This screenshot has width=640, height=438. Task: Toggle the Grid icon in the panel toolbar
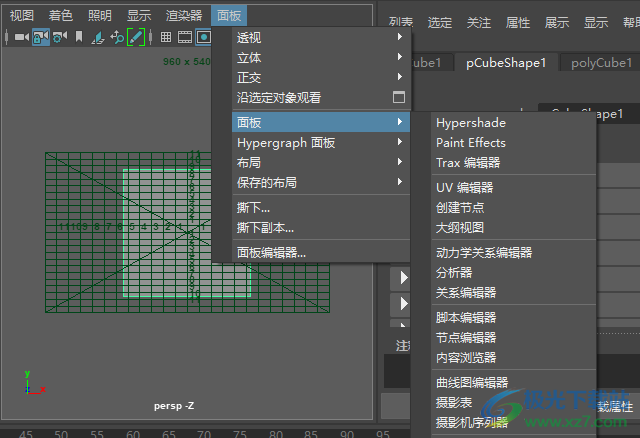[x=166, y=37]
